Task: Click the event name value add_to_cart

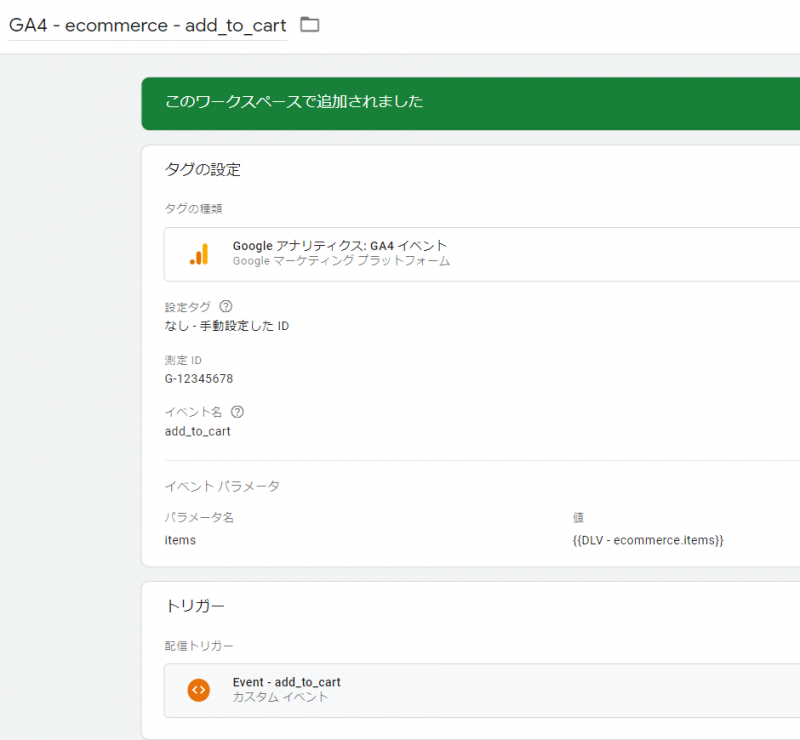Action: pos(197,431)
